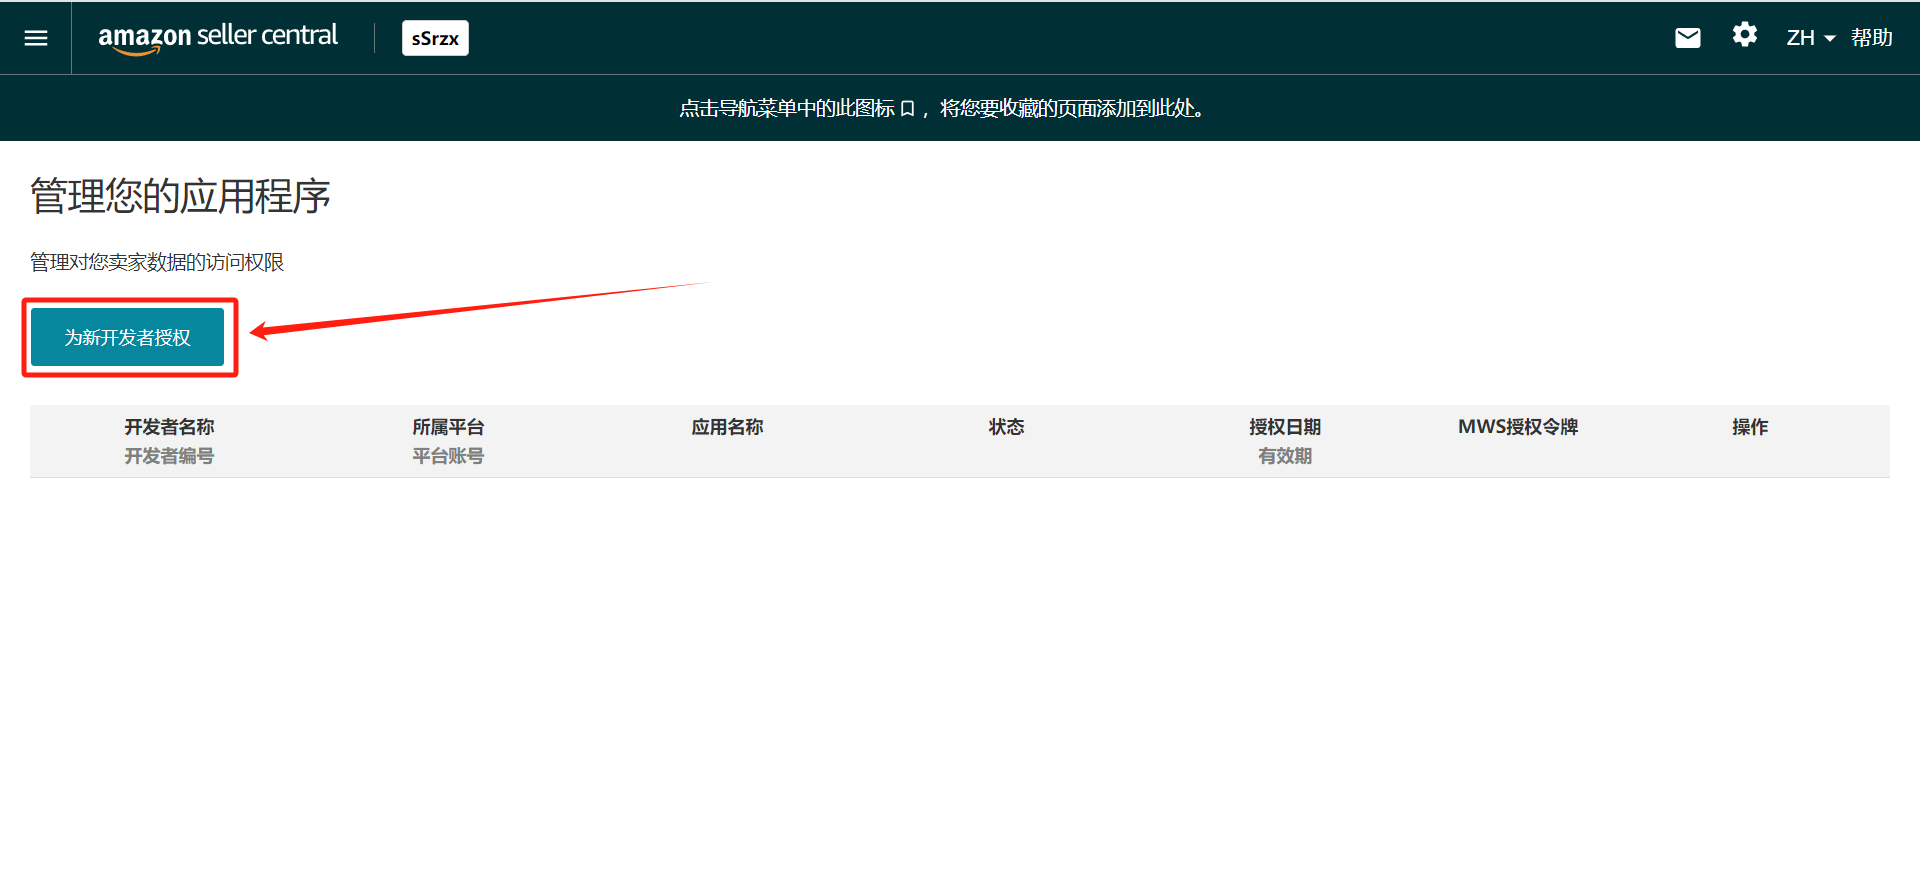Open the mail messages icon
The width and height of the screenshot is (1920, 879).
1687,38
